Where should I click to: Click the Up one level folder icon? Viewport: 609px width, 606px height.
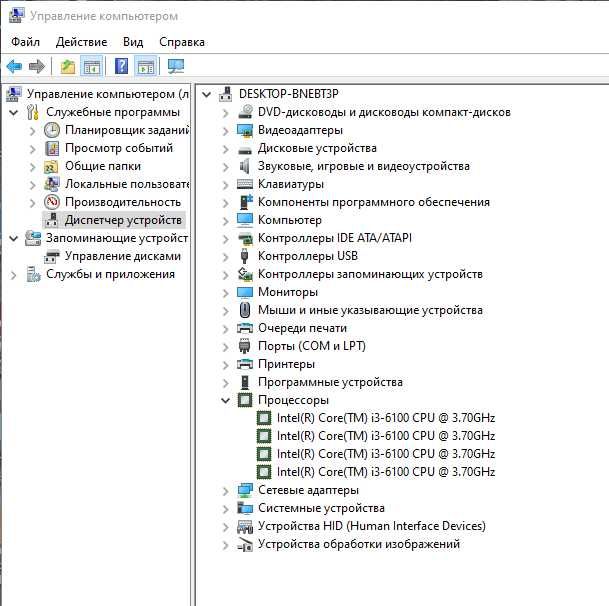click(68, 66)
